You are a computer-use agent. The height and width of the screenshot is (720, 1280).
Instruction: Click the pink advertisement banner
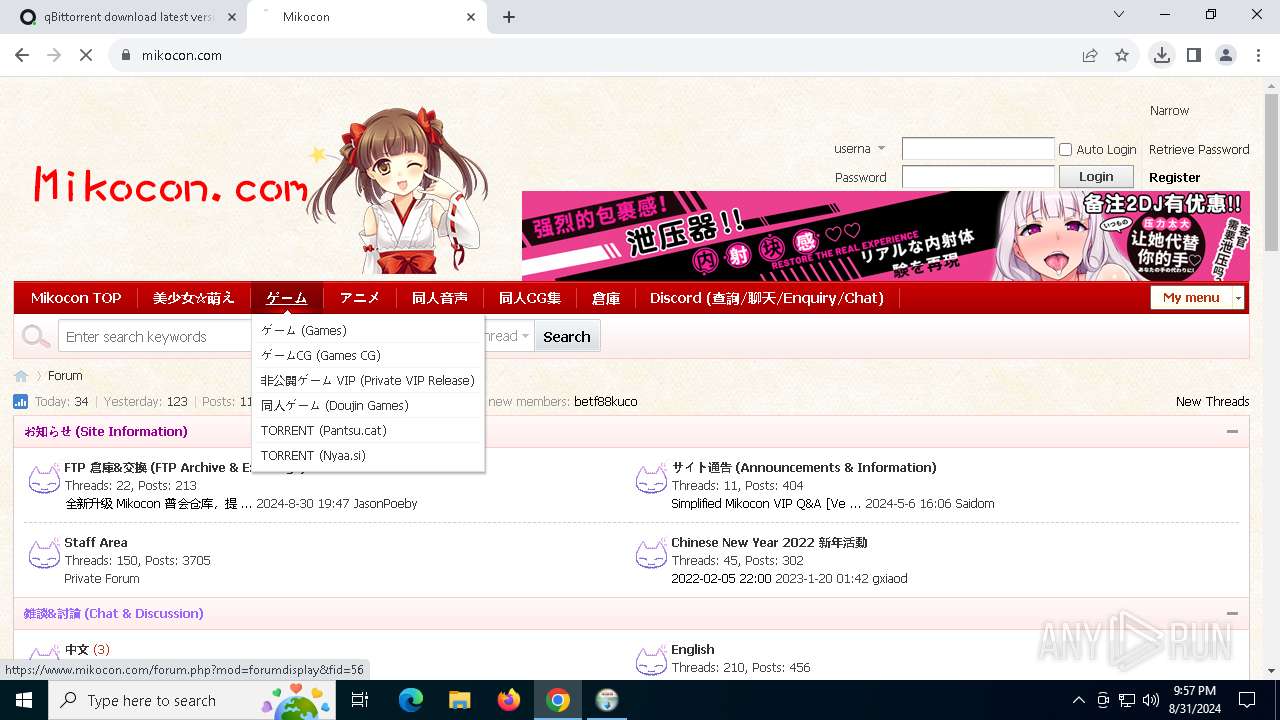pos(886,236)
